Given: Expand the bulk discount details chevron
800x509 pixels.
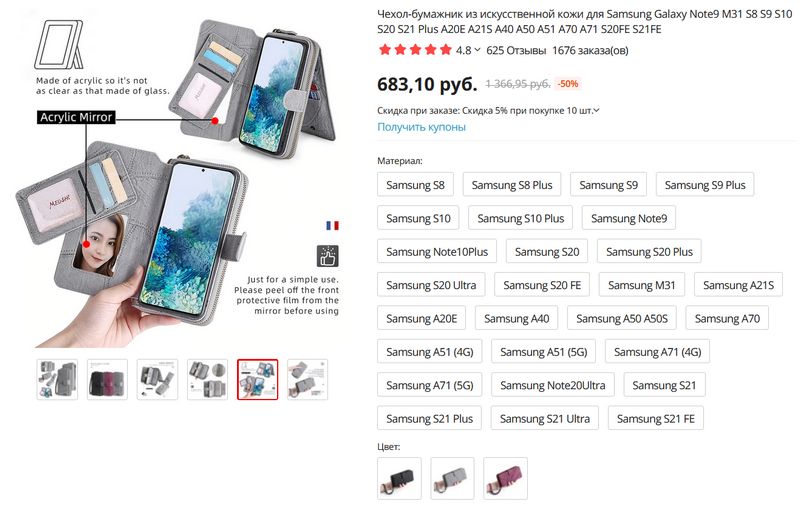Looking at the screenshot, I should click(597, 110).
